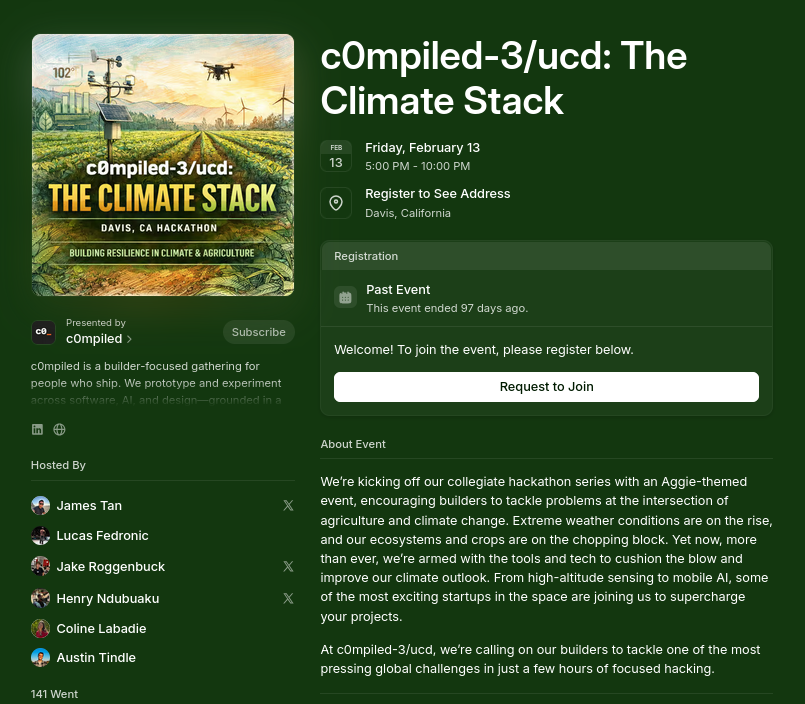Screen dimensions: 805x704
Task: Click the Feb 13 calendar date icon
Action: (x=336, y=156)
